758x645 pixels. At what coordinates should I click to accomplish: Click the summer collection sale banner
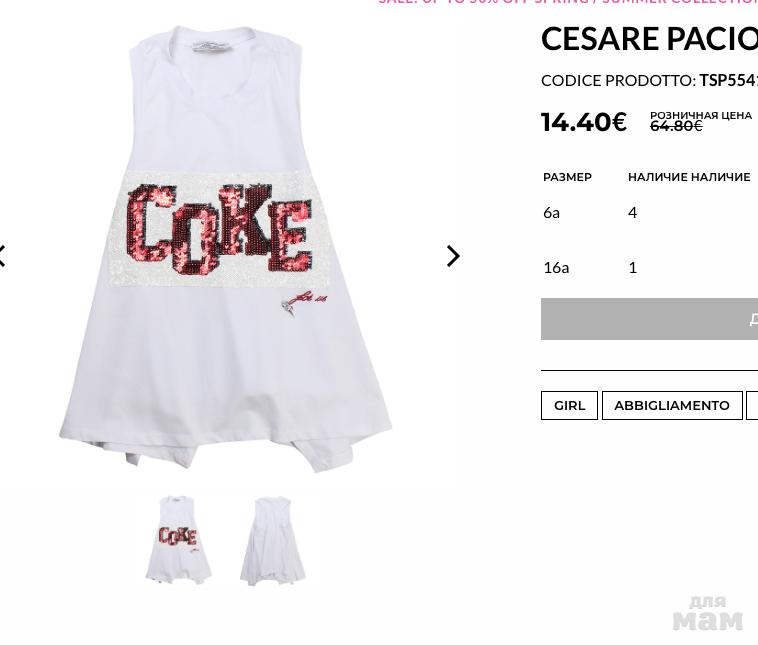coord(568,2)
